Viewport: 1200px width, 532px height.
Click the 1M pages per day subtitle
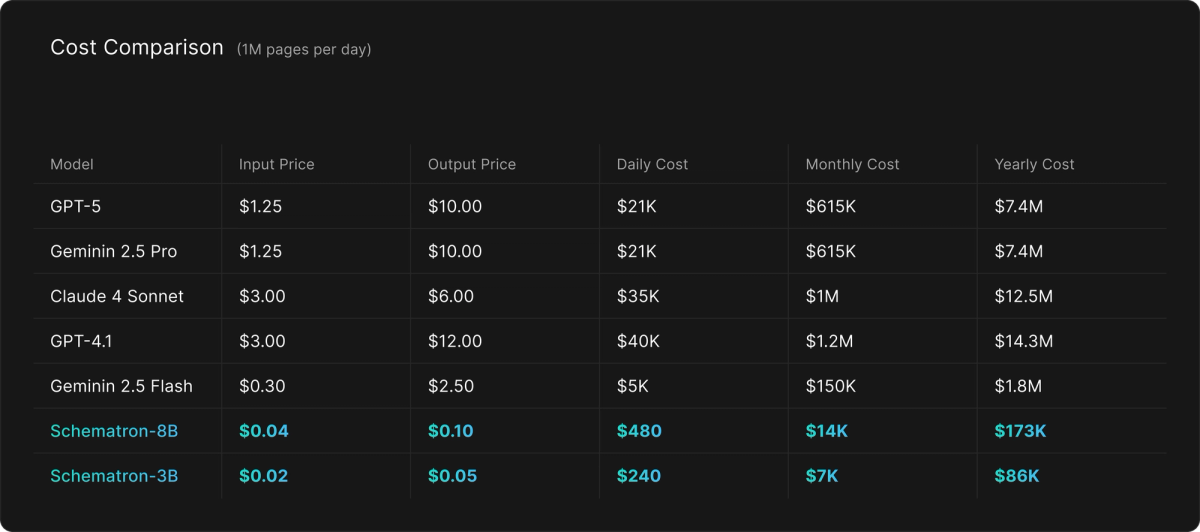coord(304,50)
